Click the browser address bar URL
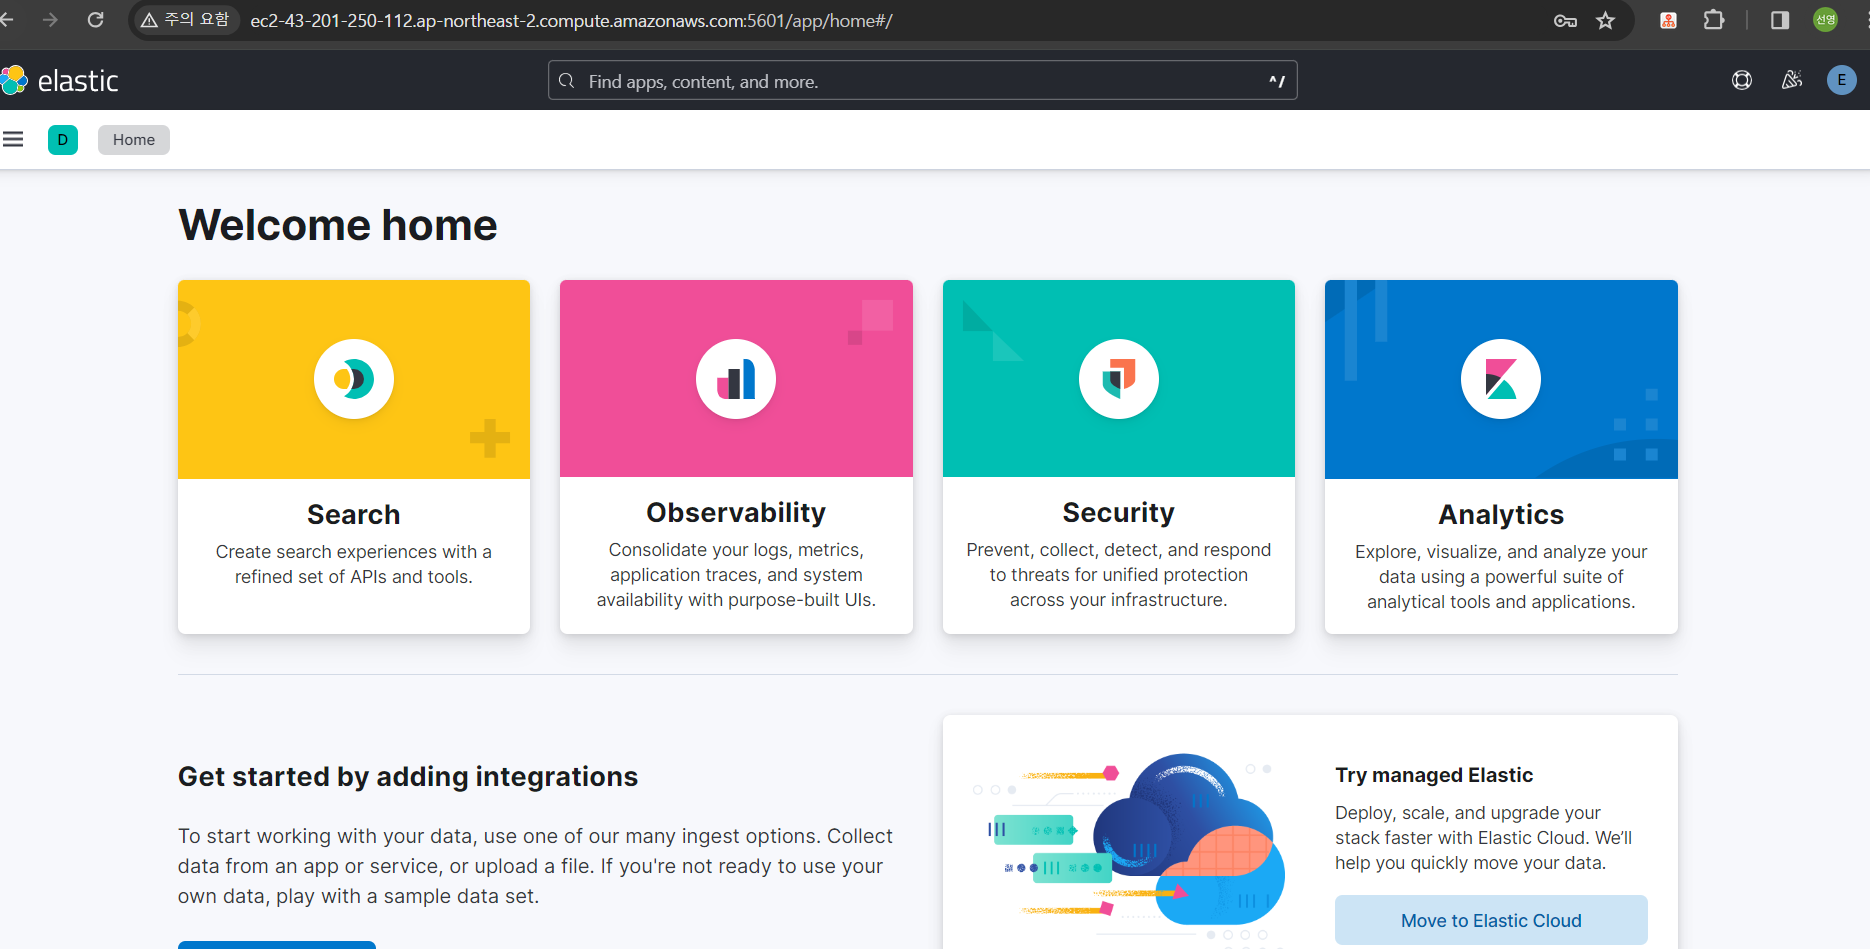Screen dimensions: 1870x949 571,20
